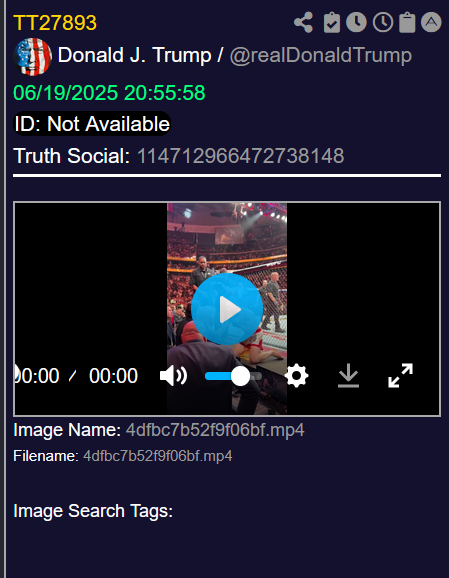Click Donald J. Trump profile avatar
Viewport: 449px width, 578px height.
32,57
